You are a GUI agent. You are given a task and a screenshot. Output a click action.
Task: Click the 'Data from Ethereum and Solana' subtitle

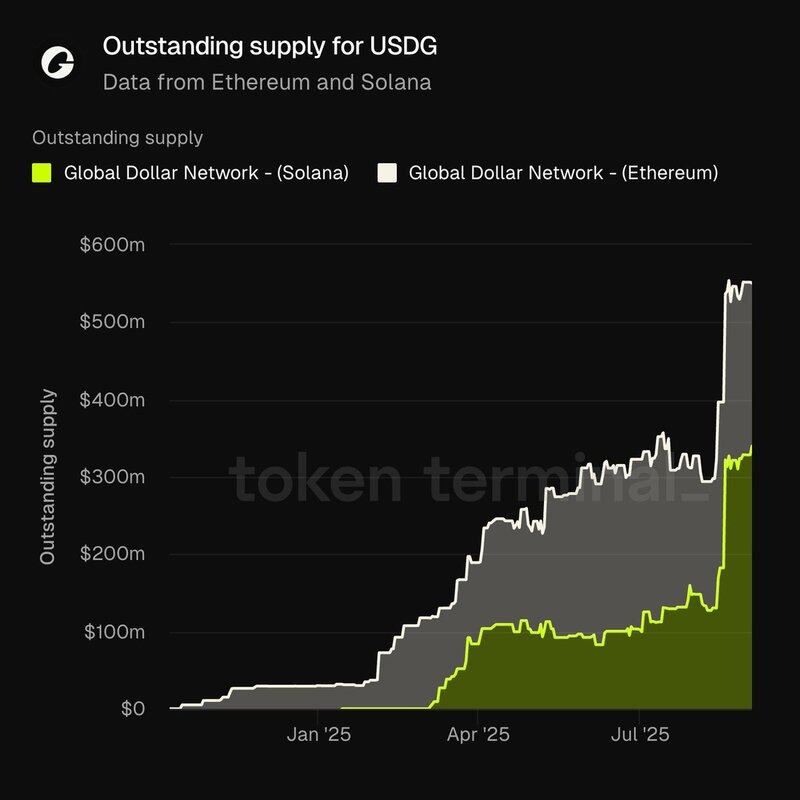pos(267,82)
